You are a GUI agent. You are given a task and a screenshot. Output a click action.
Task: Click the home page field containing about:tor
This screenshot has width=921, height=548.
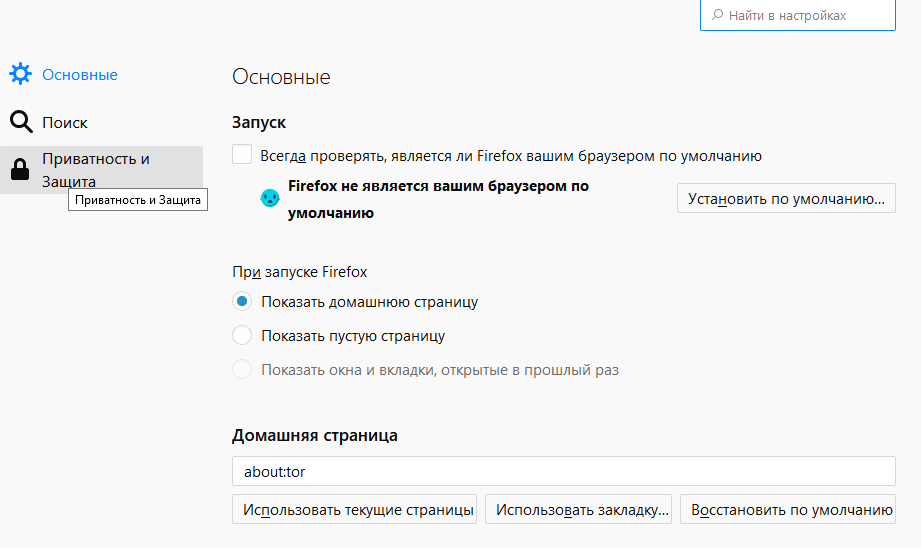[563, 471]
